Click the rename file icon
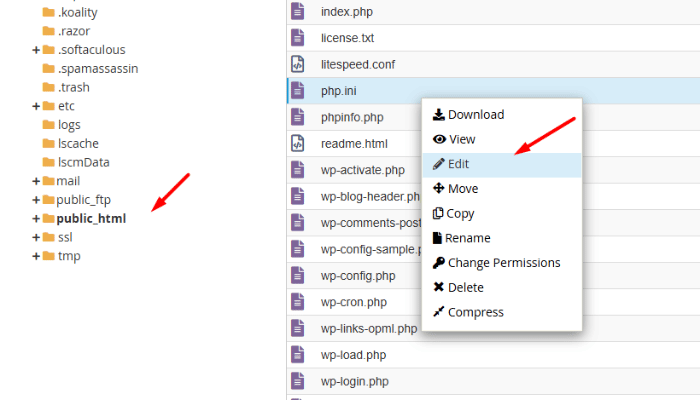The width and height of the screenshot is (700, 400). [437, 238]
